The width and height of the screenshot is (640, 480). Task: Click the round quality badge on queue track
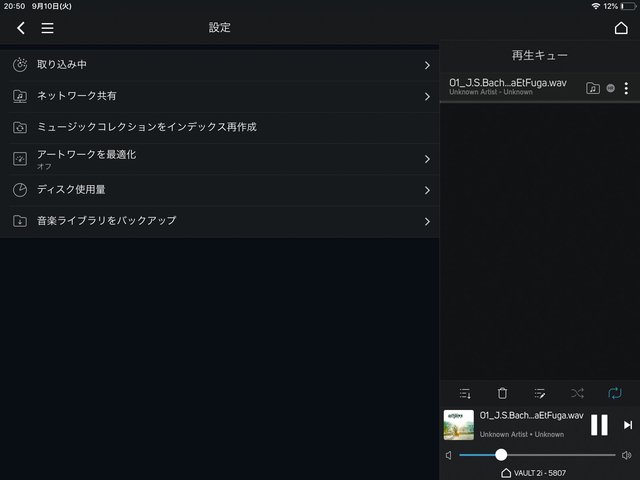[611, 88]
